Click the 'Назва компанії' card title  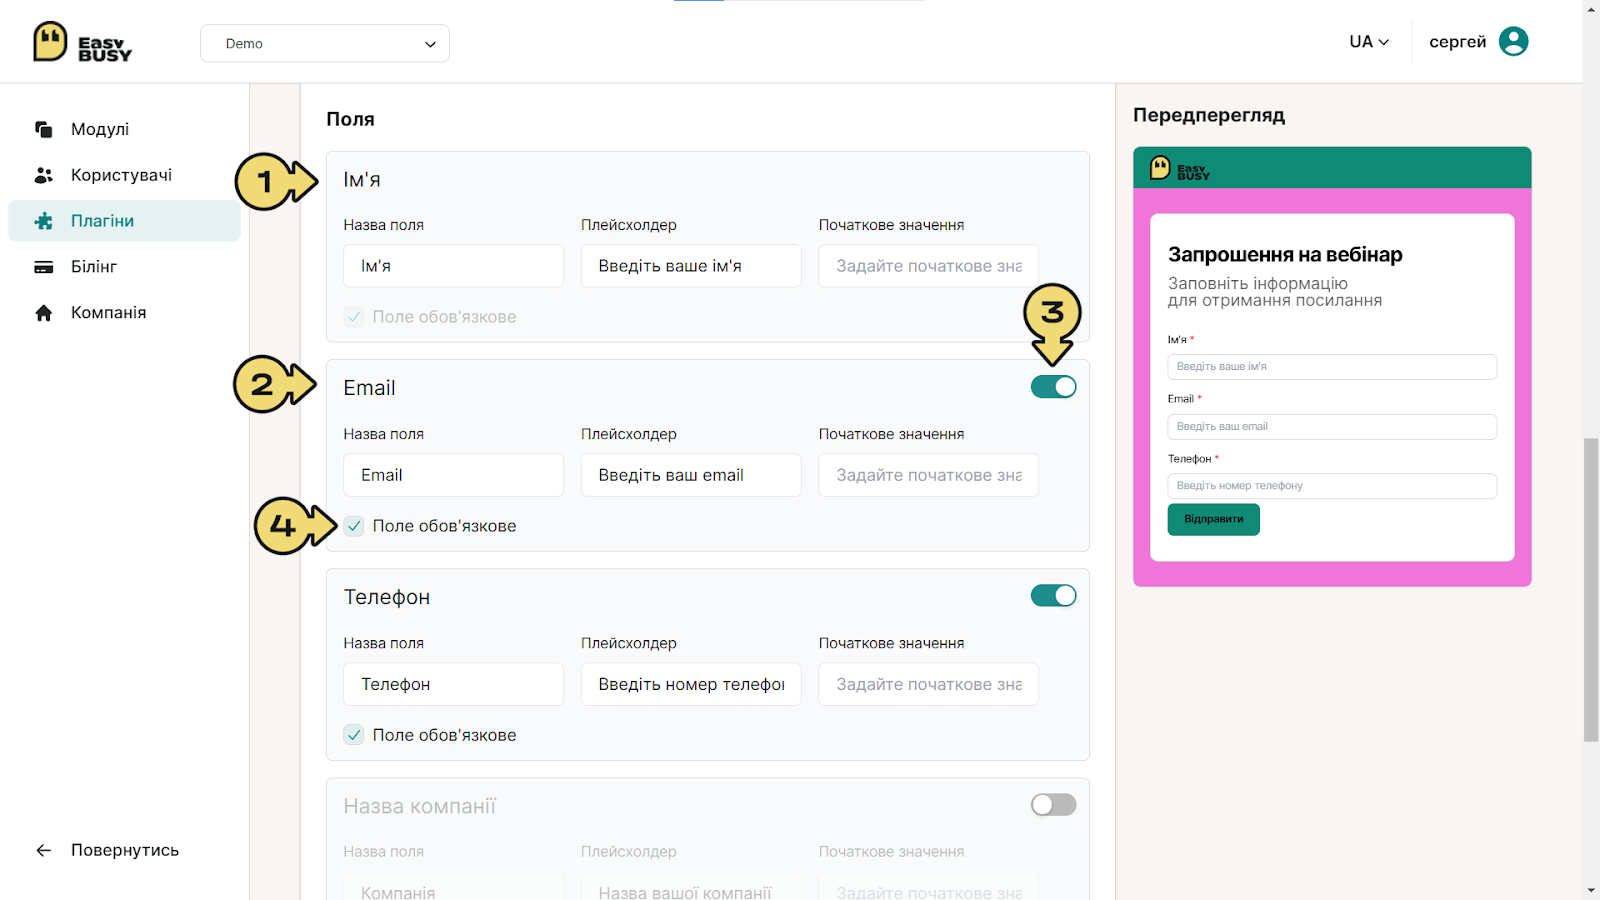(420, 806)
